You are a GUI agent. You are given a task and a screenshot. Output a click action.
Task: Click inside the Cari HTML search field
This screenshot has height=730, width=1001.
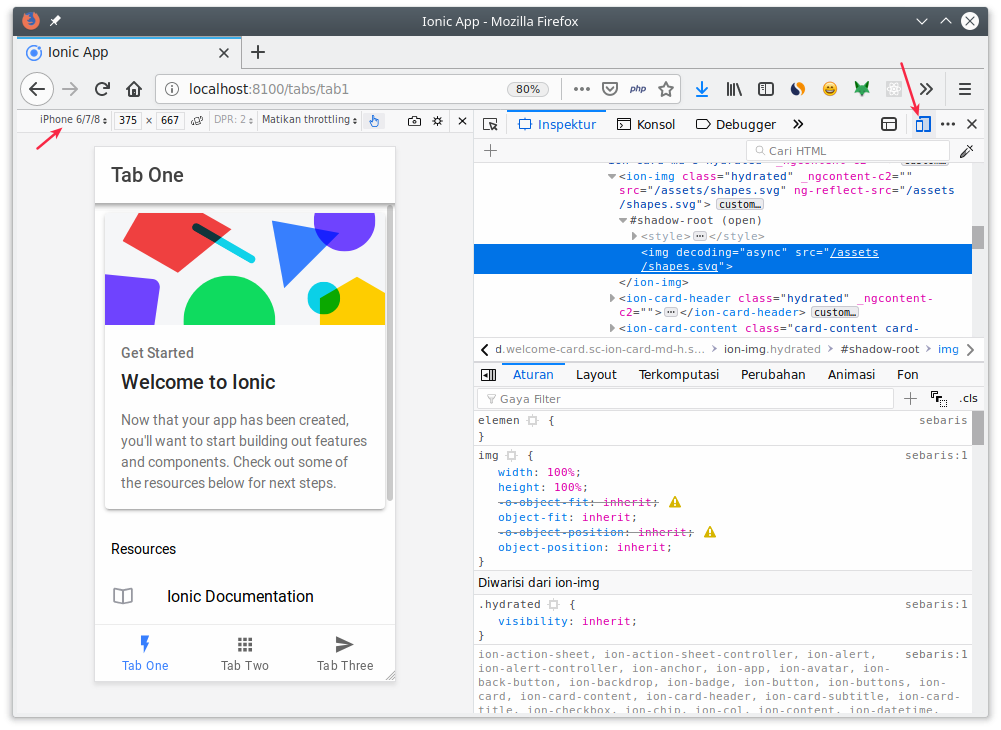pos(847,150)
